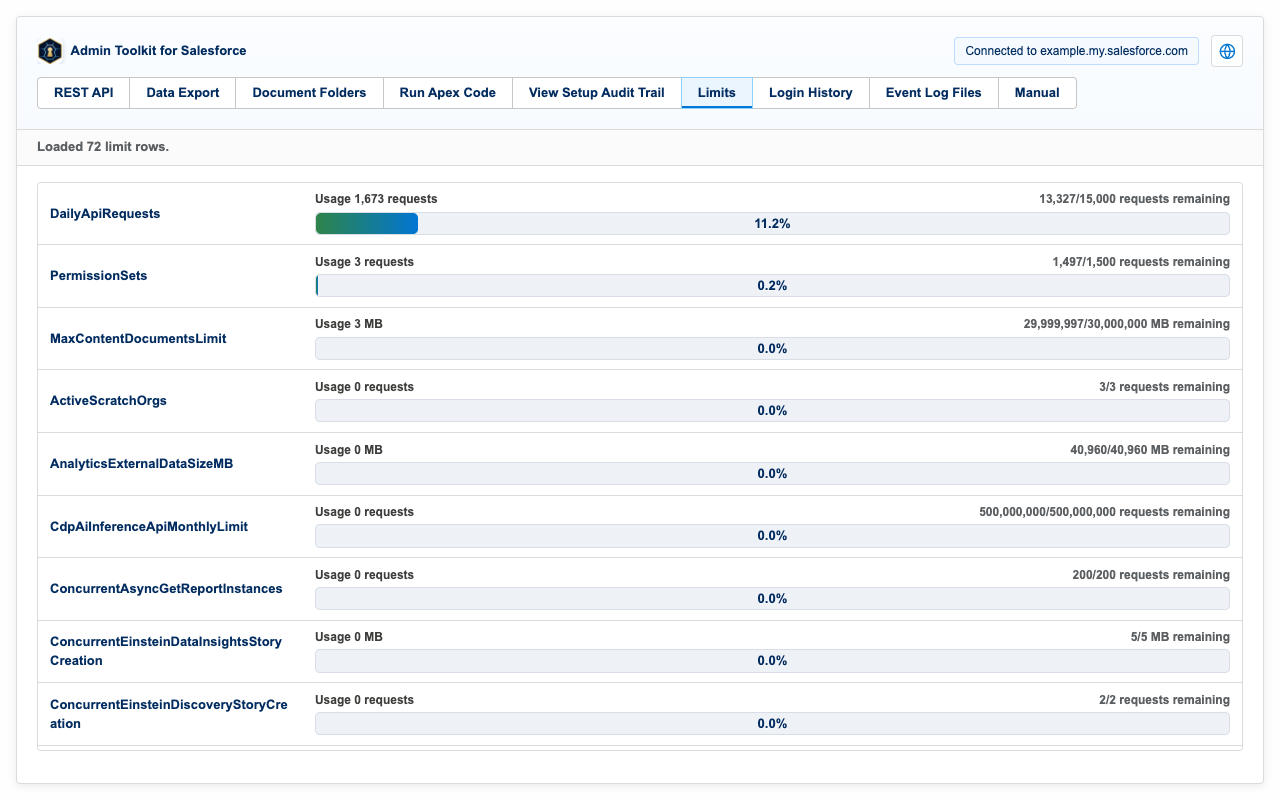Select the Document Folders tab

pos(309,93)
